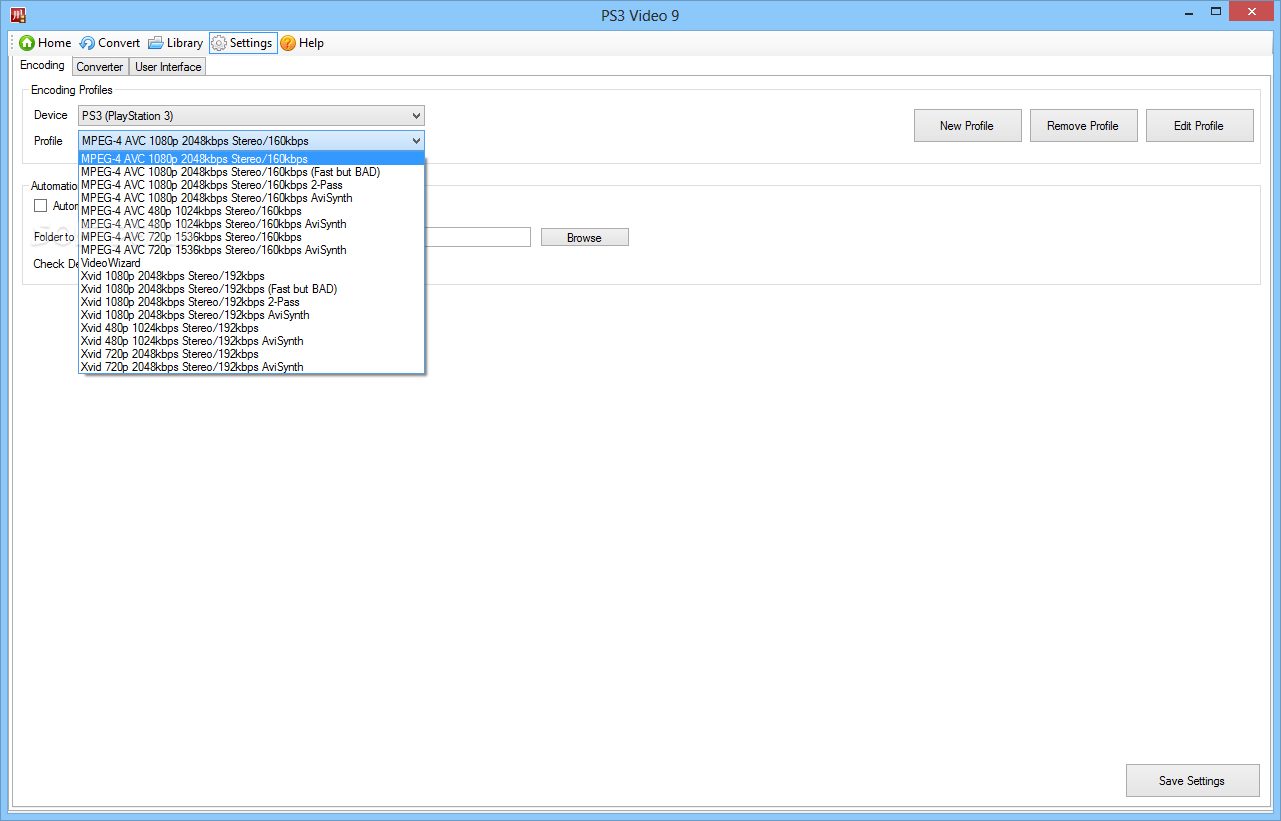Click the orange Help question mark icon
Image resolution: width=1281 pixels, height=821 pixels.
coord(288,43)
